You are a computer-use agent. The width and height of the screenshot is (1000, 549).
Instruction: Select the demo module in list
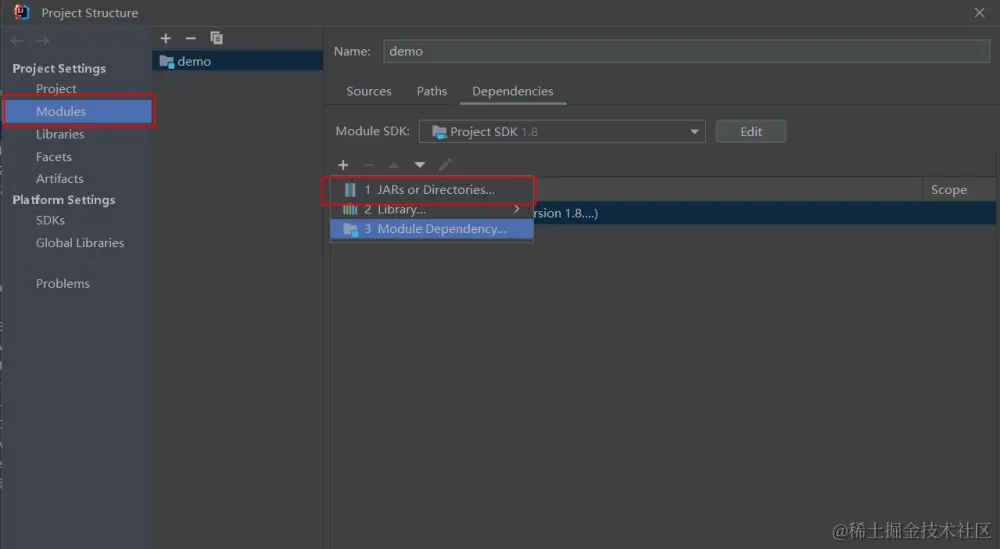coord(238,61)
